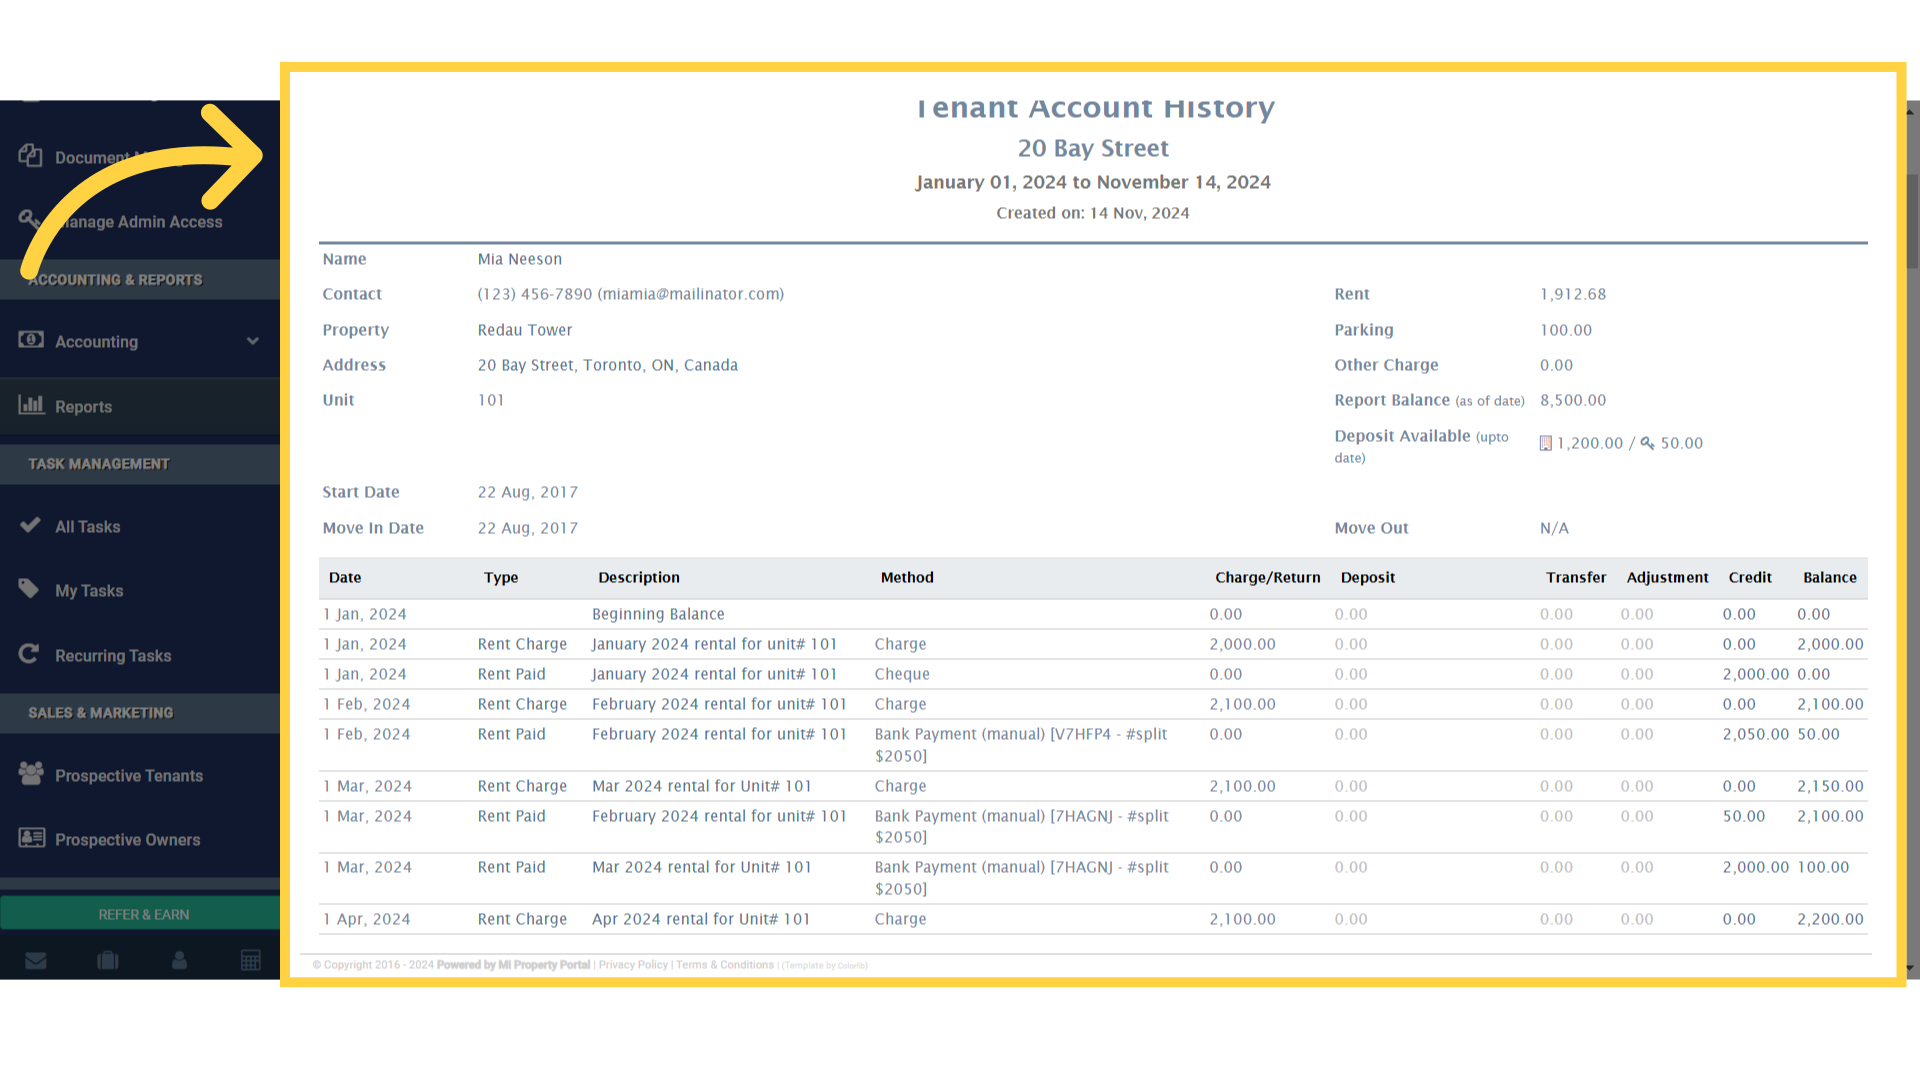
Task: Open the calculator icon in bottom bar
Action: point(251,961)
